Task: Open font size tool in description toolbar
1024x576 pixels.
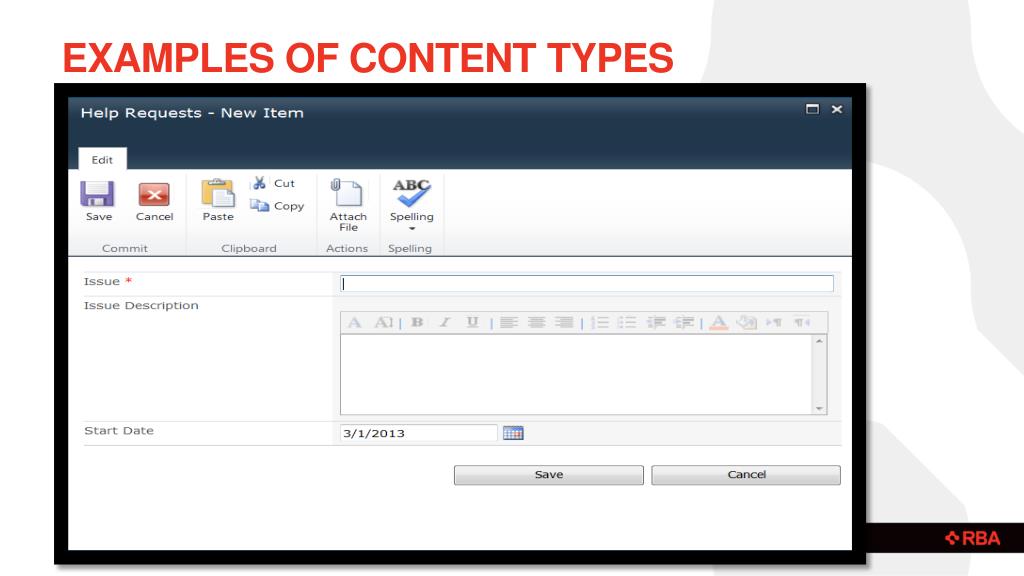Action: pos(383,322)
